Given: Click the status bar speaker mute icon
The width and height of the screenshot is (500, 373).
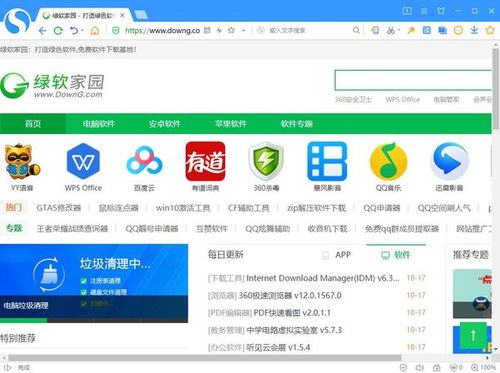Looking at the screenshot, I should tap(420, 368).
